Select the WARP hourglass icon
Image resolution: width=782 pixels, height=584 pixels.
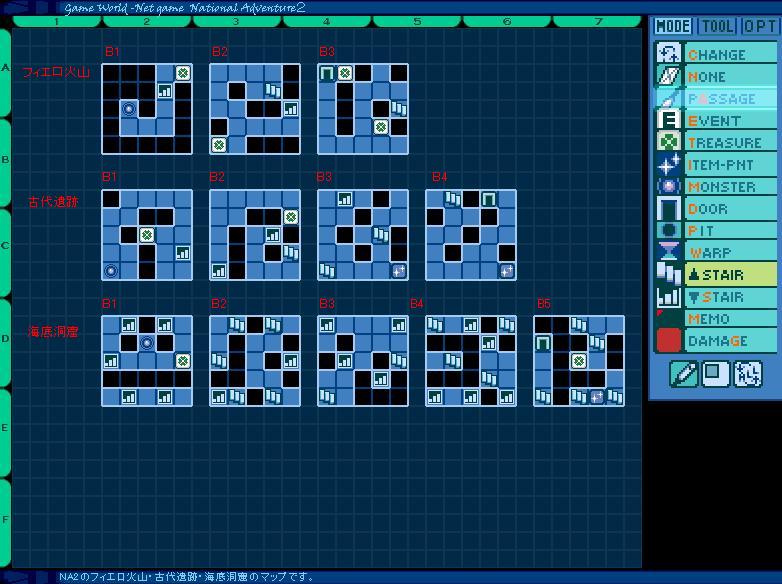pos(668,252)
